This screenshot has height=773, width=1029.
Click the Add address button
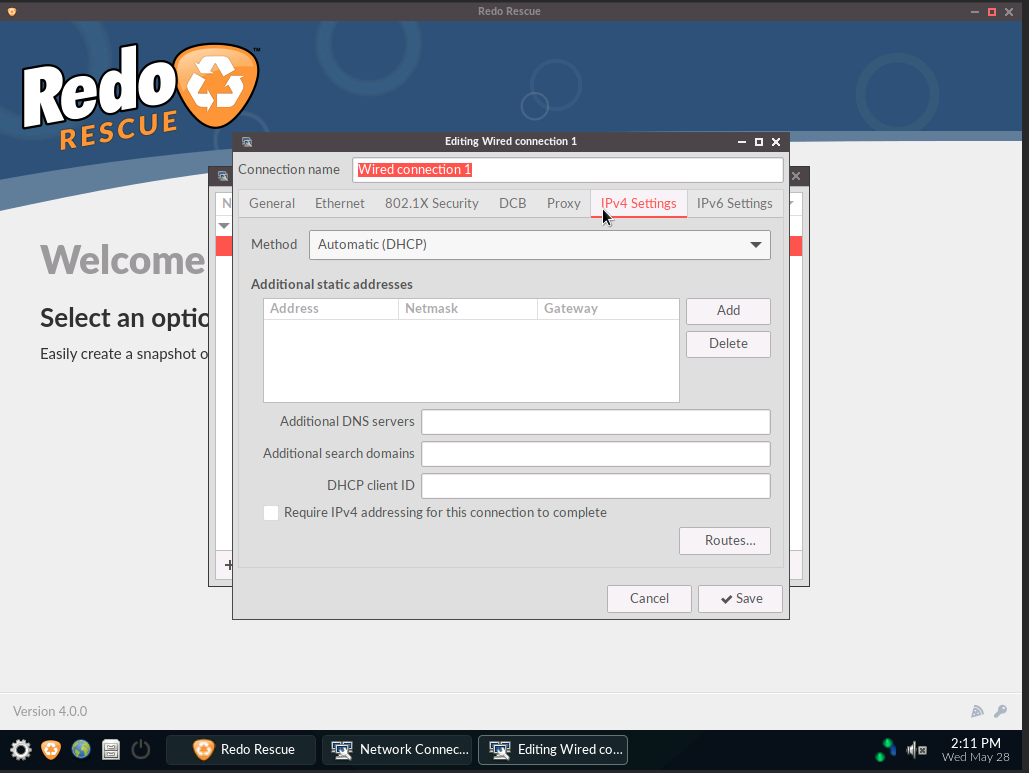tap(728, 311)
